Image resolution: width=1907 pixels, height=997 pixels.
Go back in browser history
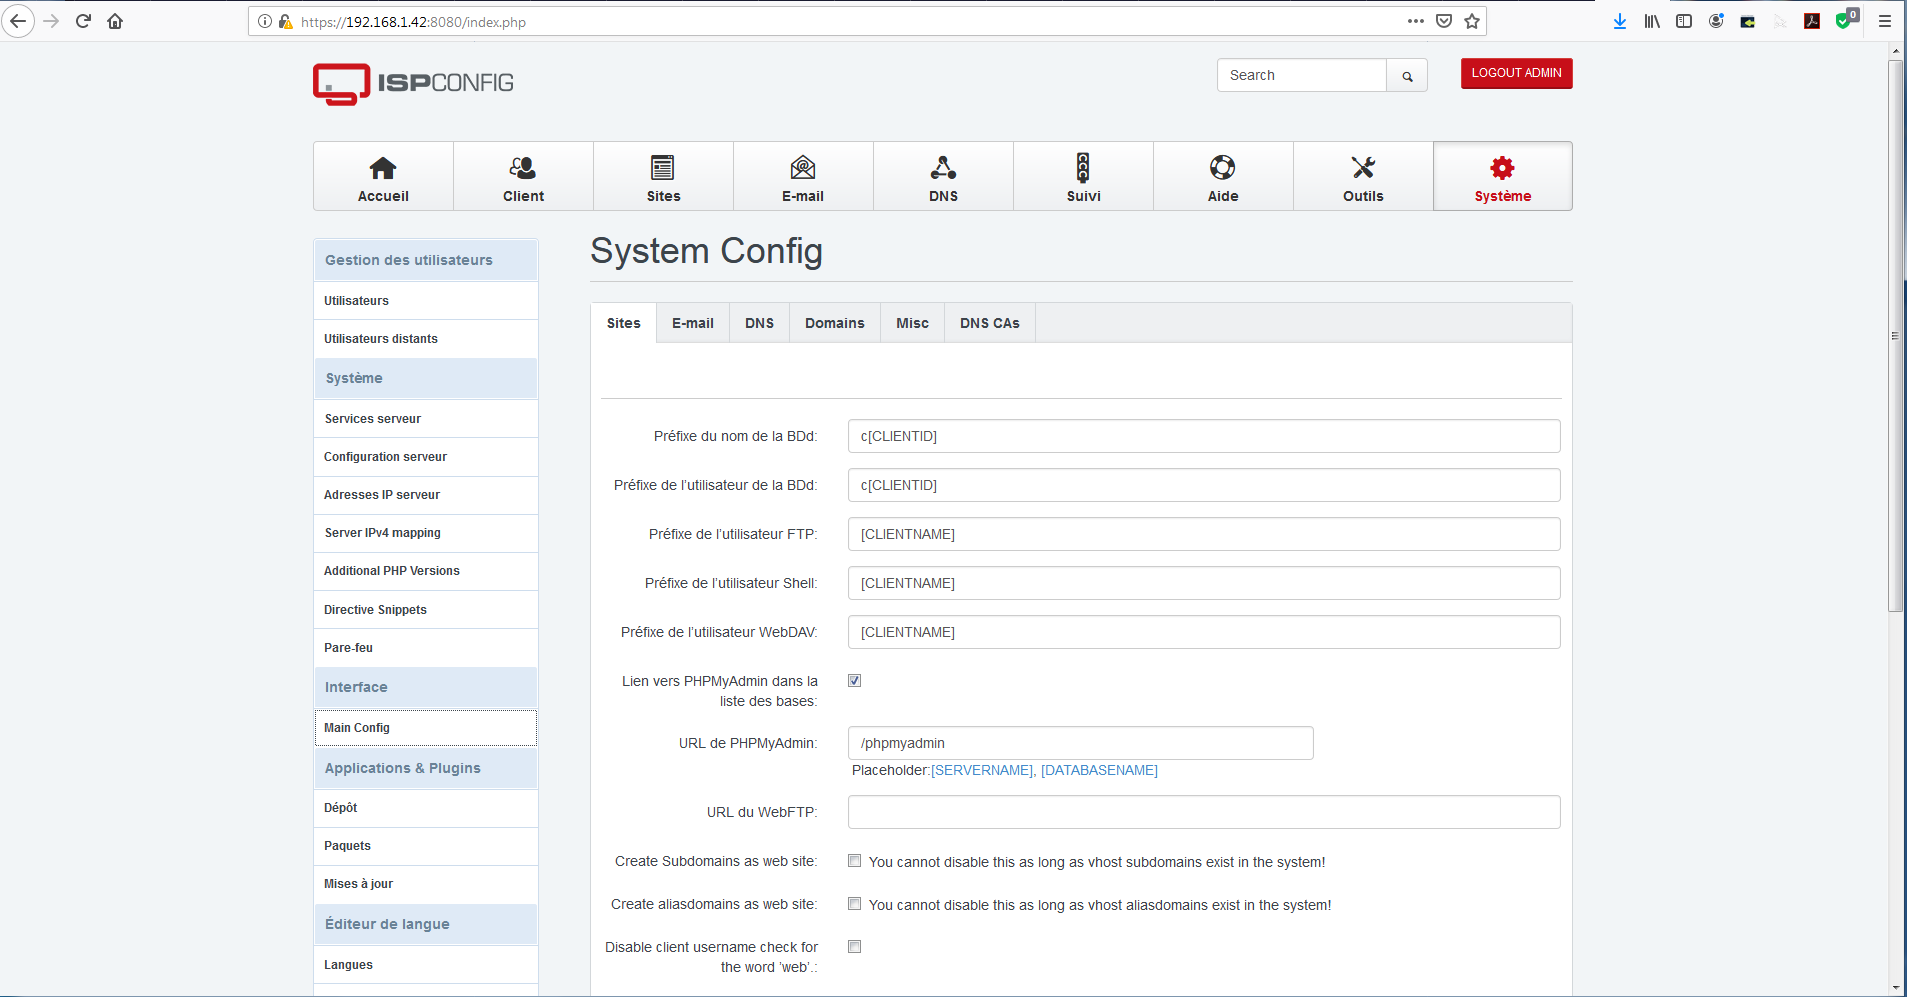coord(18,21)
